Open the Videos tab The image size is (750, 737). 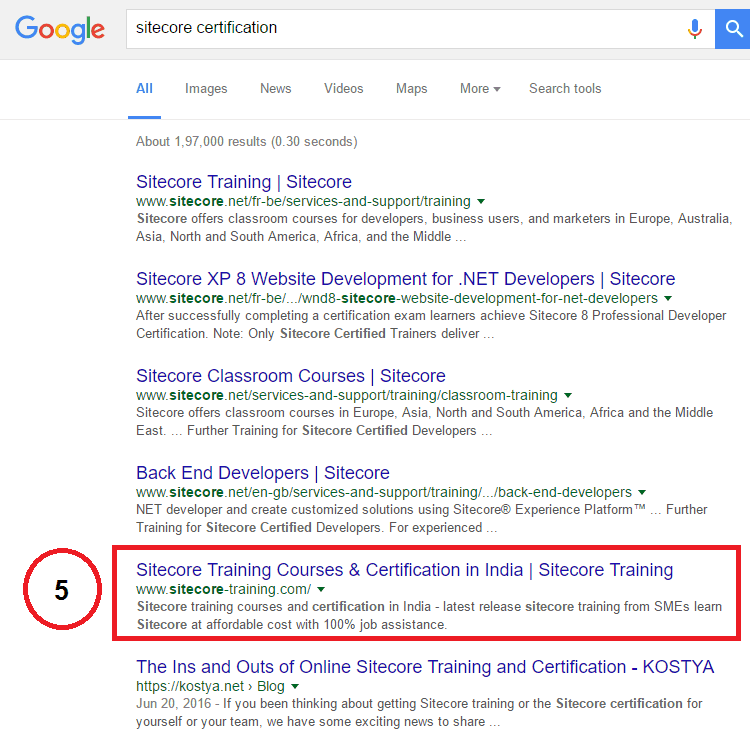pyautogui.click(x=343, y=89)
